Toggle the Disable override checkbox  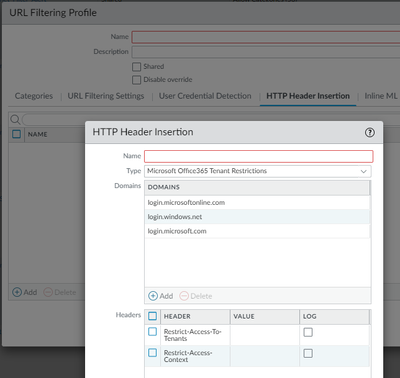pos(136,80)
